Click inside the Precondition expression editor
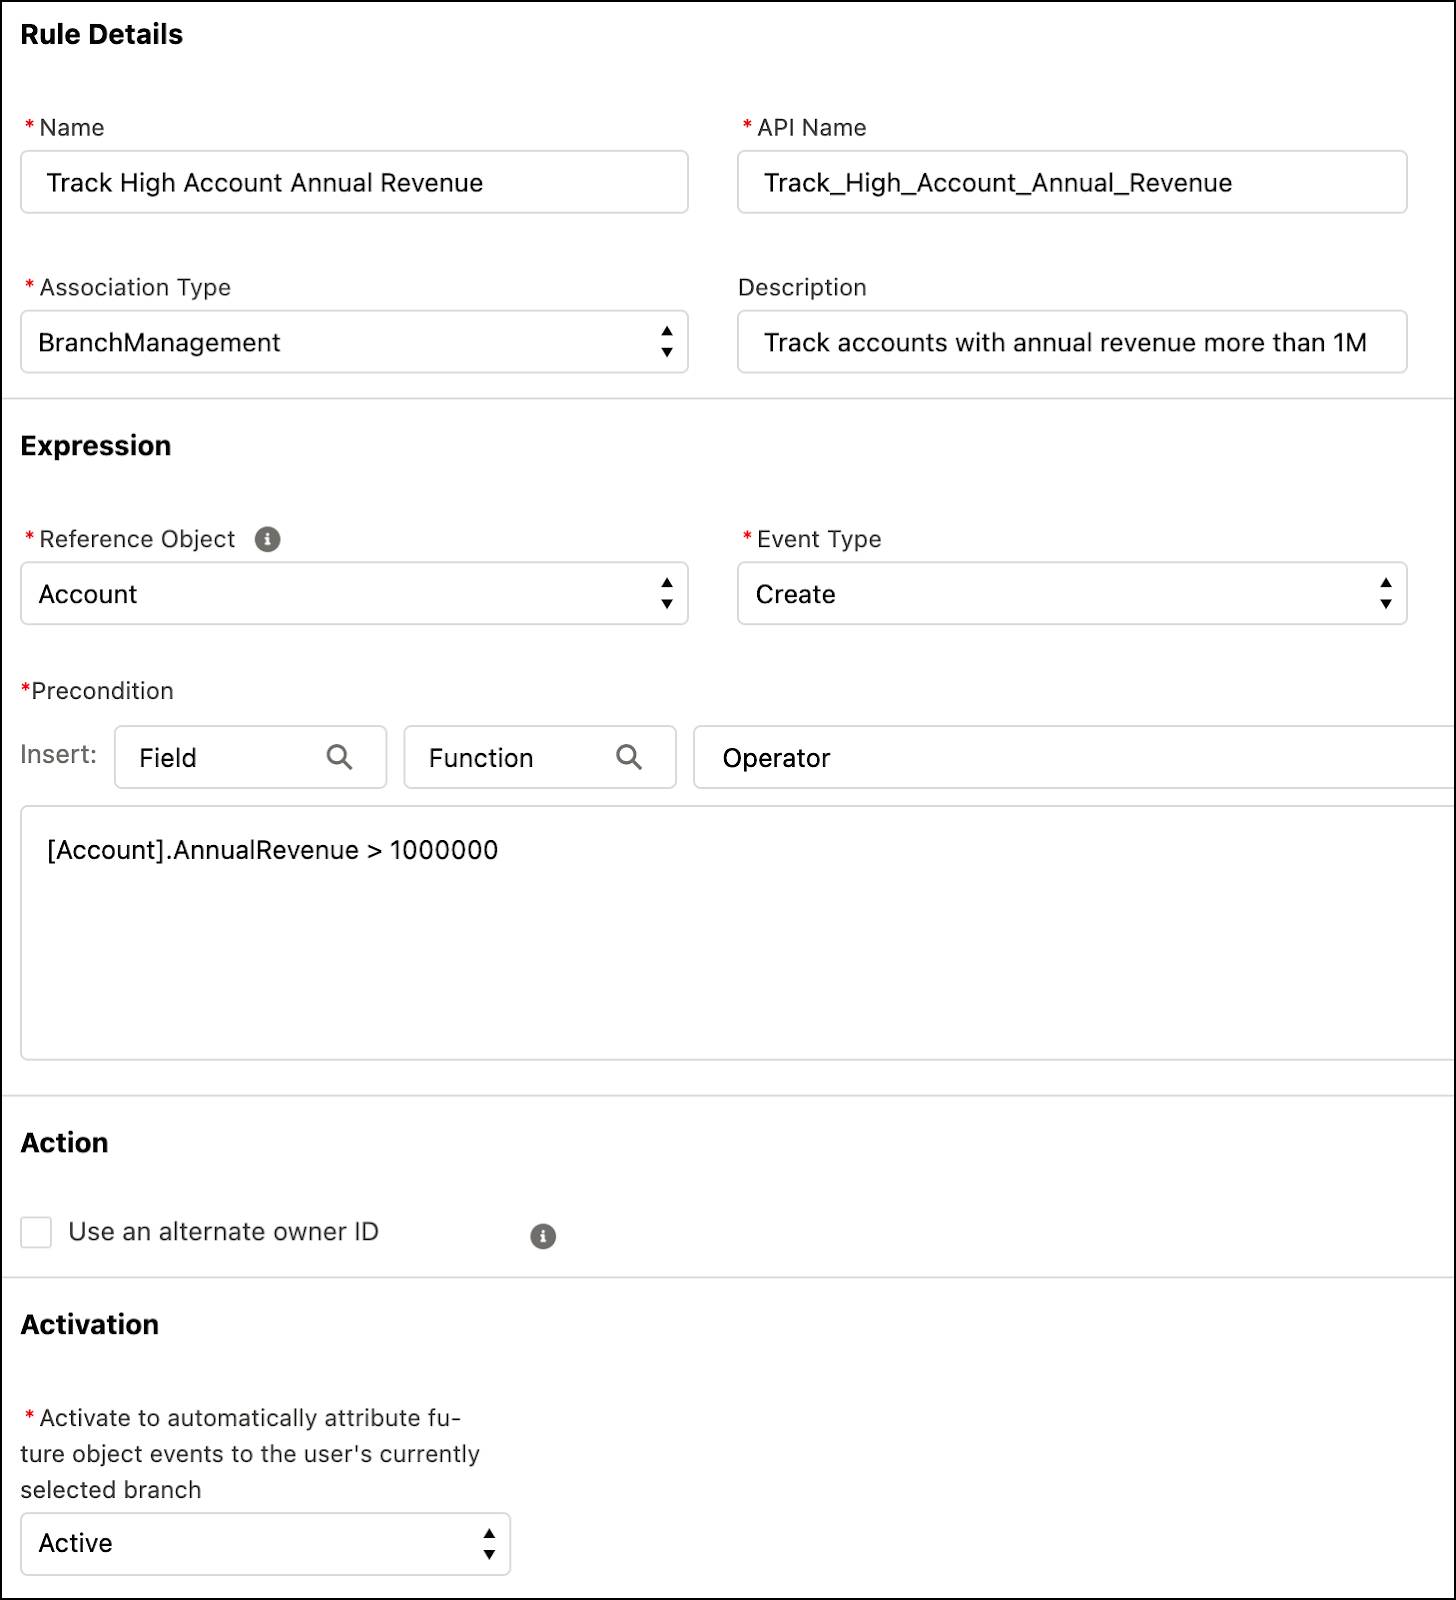Viewport: 1456px width, 1600px height. pos(738,933)
